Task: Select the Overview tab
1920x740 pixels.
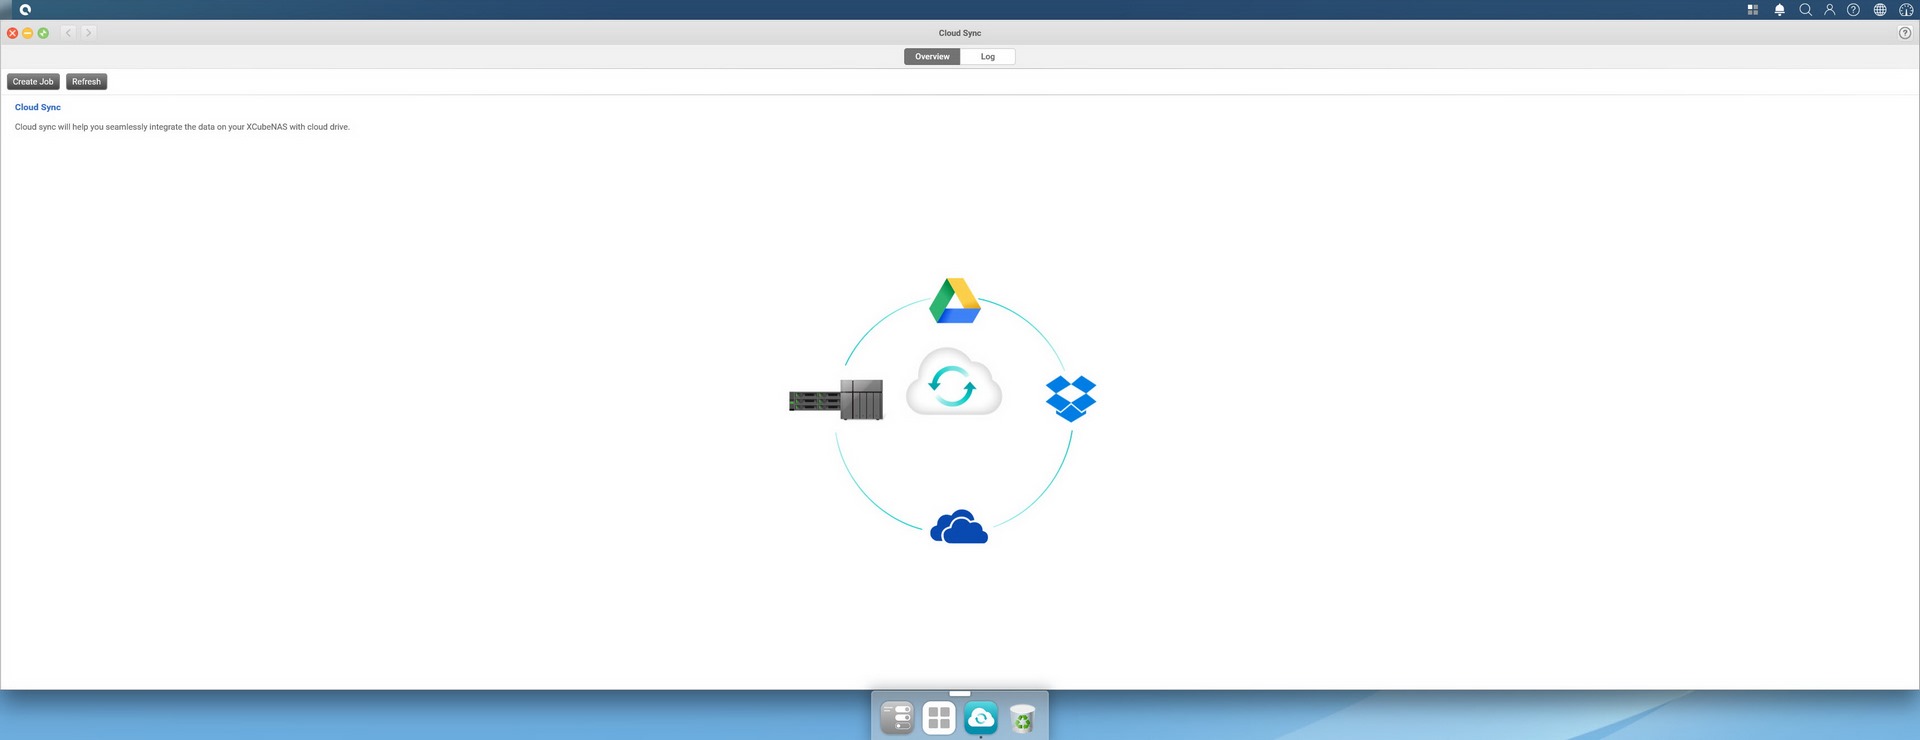Action: 932,57
